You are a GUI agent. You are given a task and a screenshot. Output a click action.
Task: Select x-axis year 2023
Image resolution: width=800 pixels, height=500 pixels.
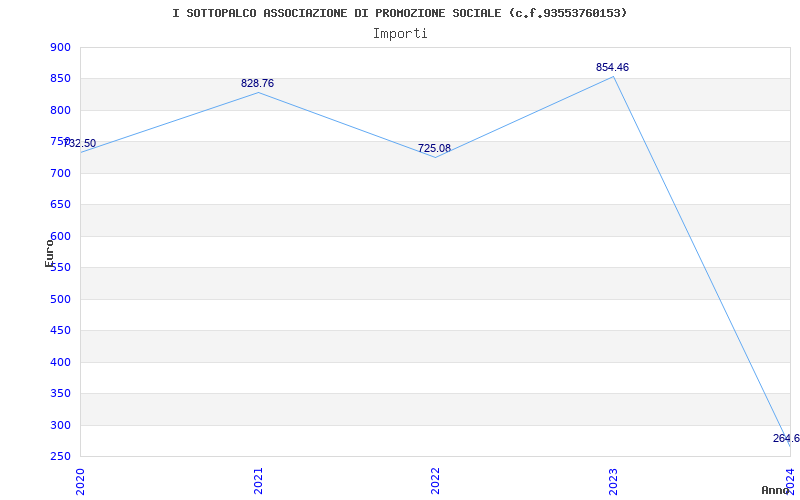[613, 482]
